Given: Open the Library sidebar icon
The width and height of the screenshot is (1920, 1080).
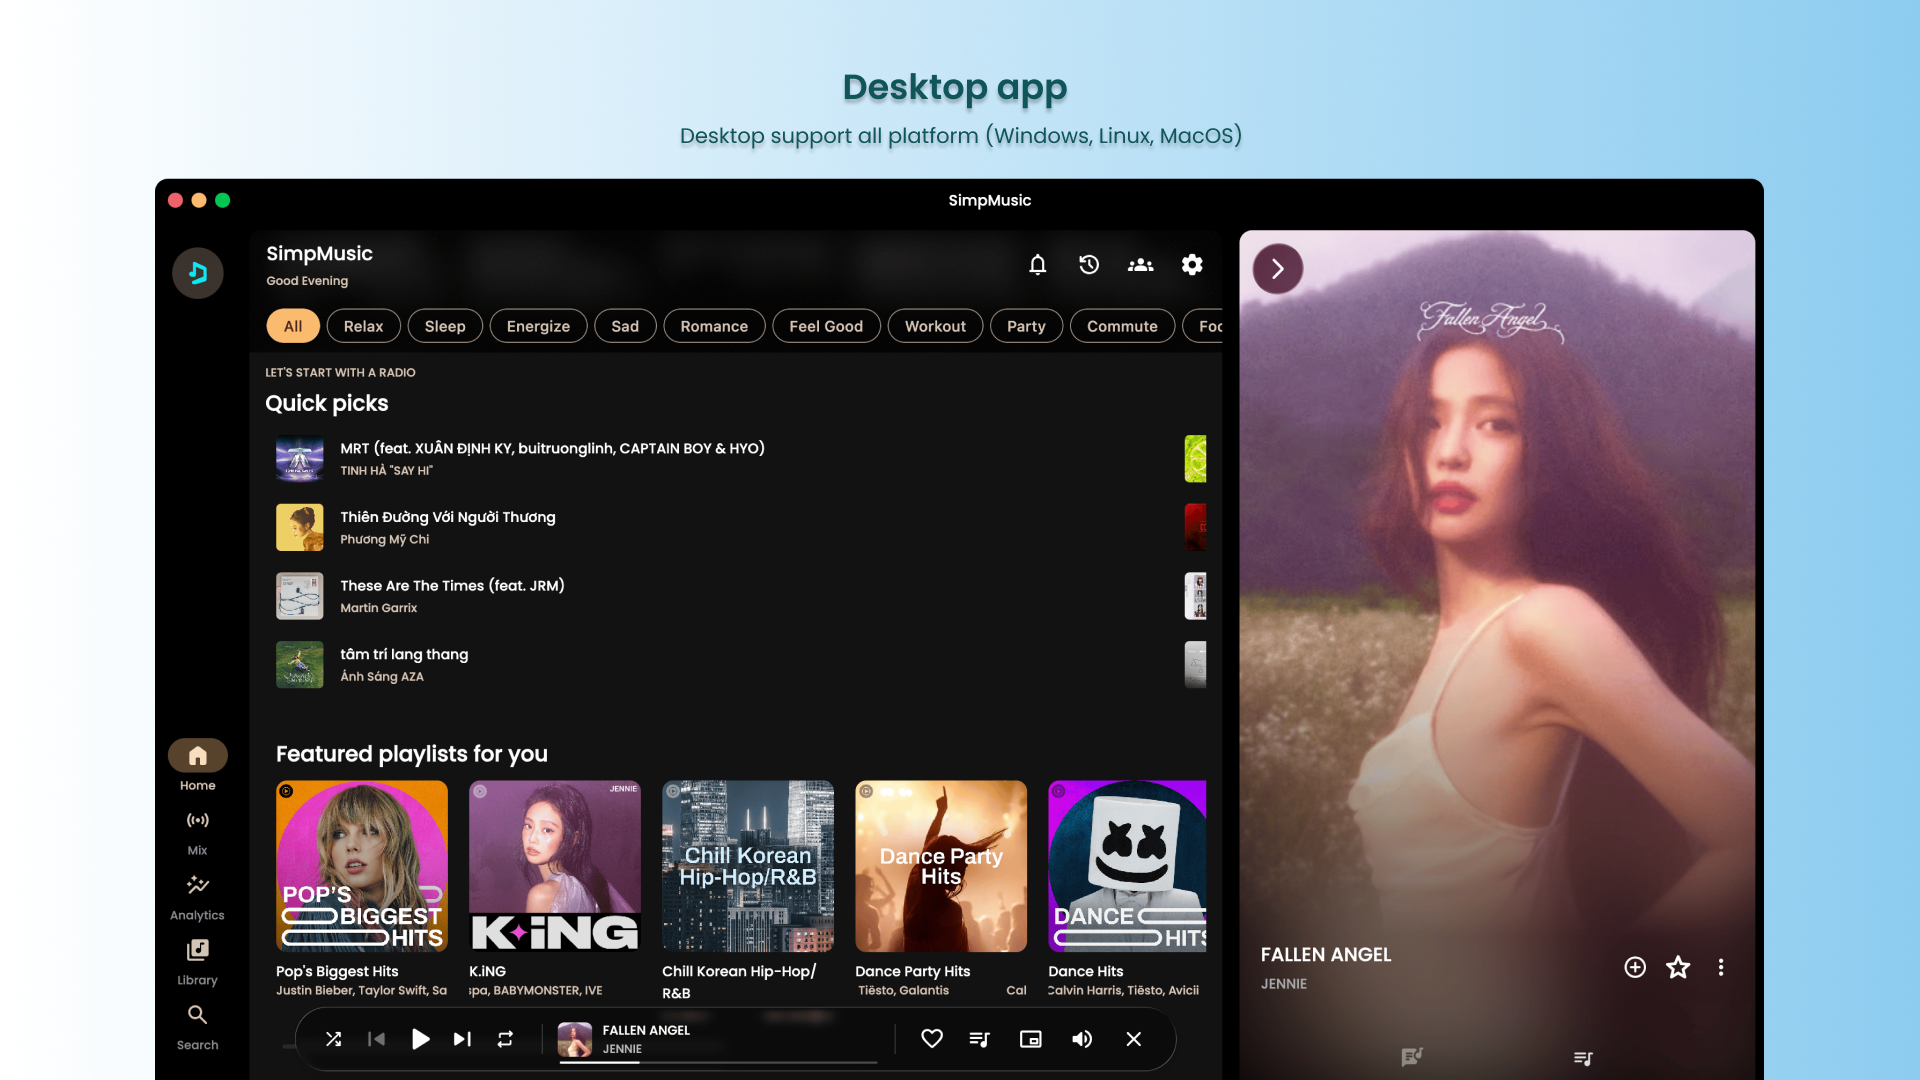Looking at the screenshot, I should pos(197,963).
